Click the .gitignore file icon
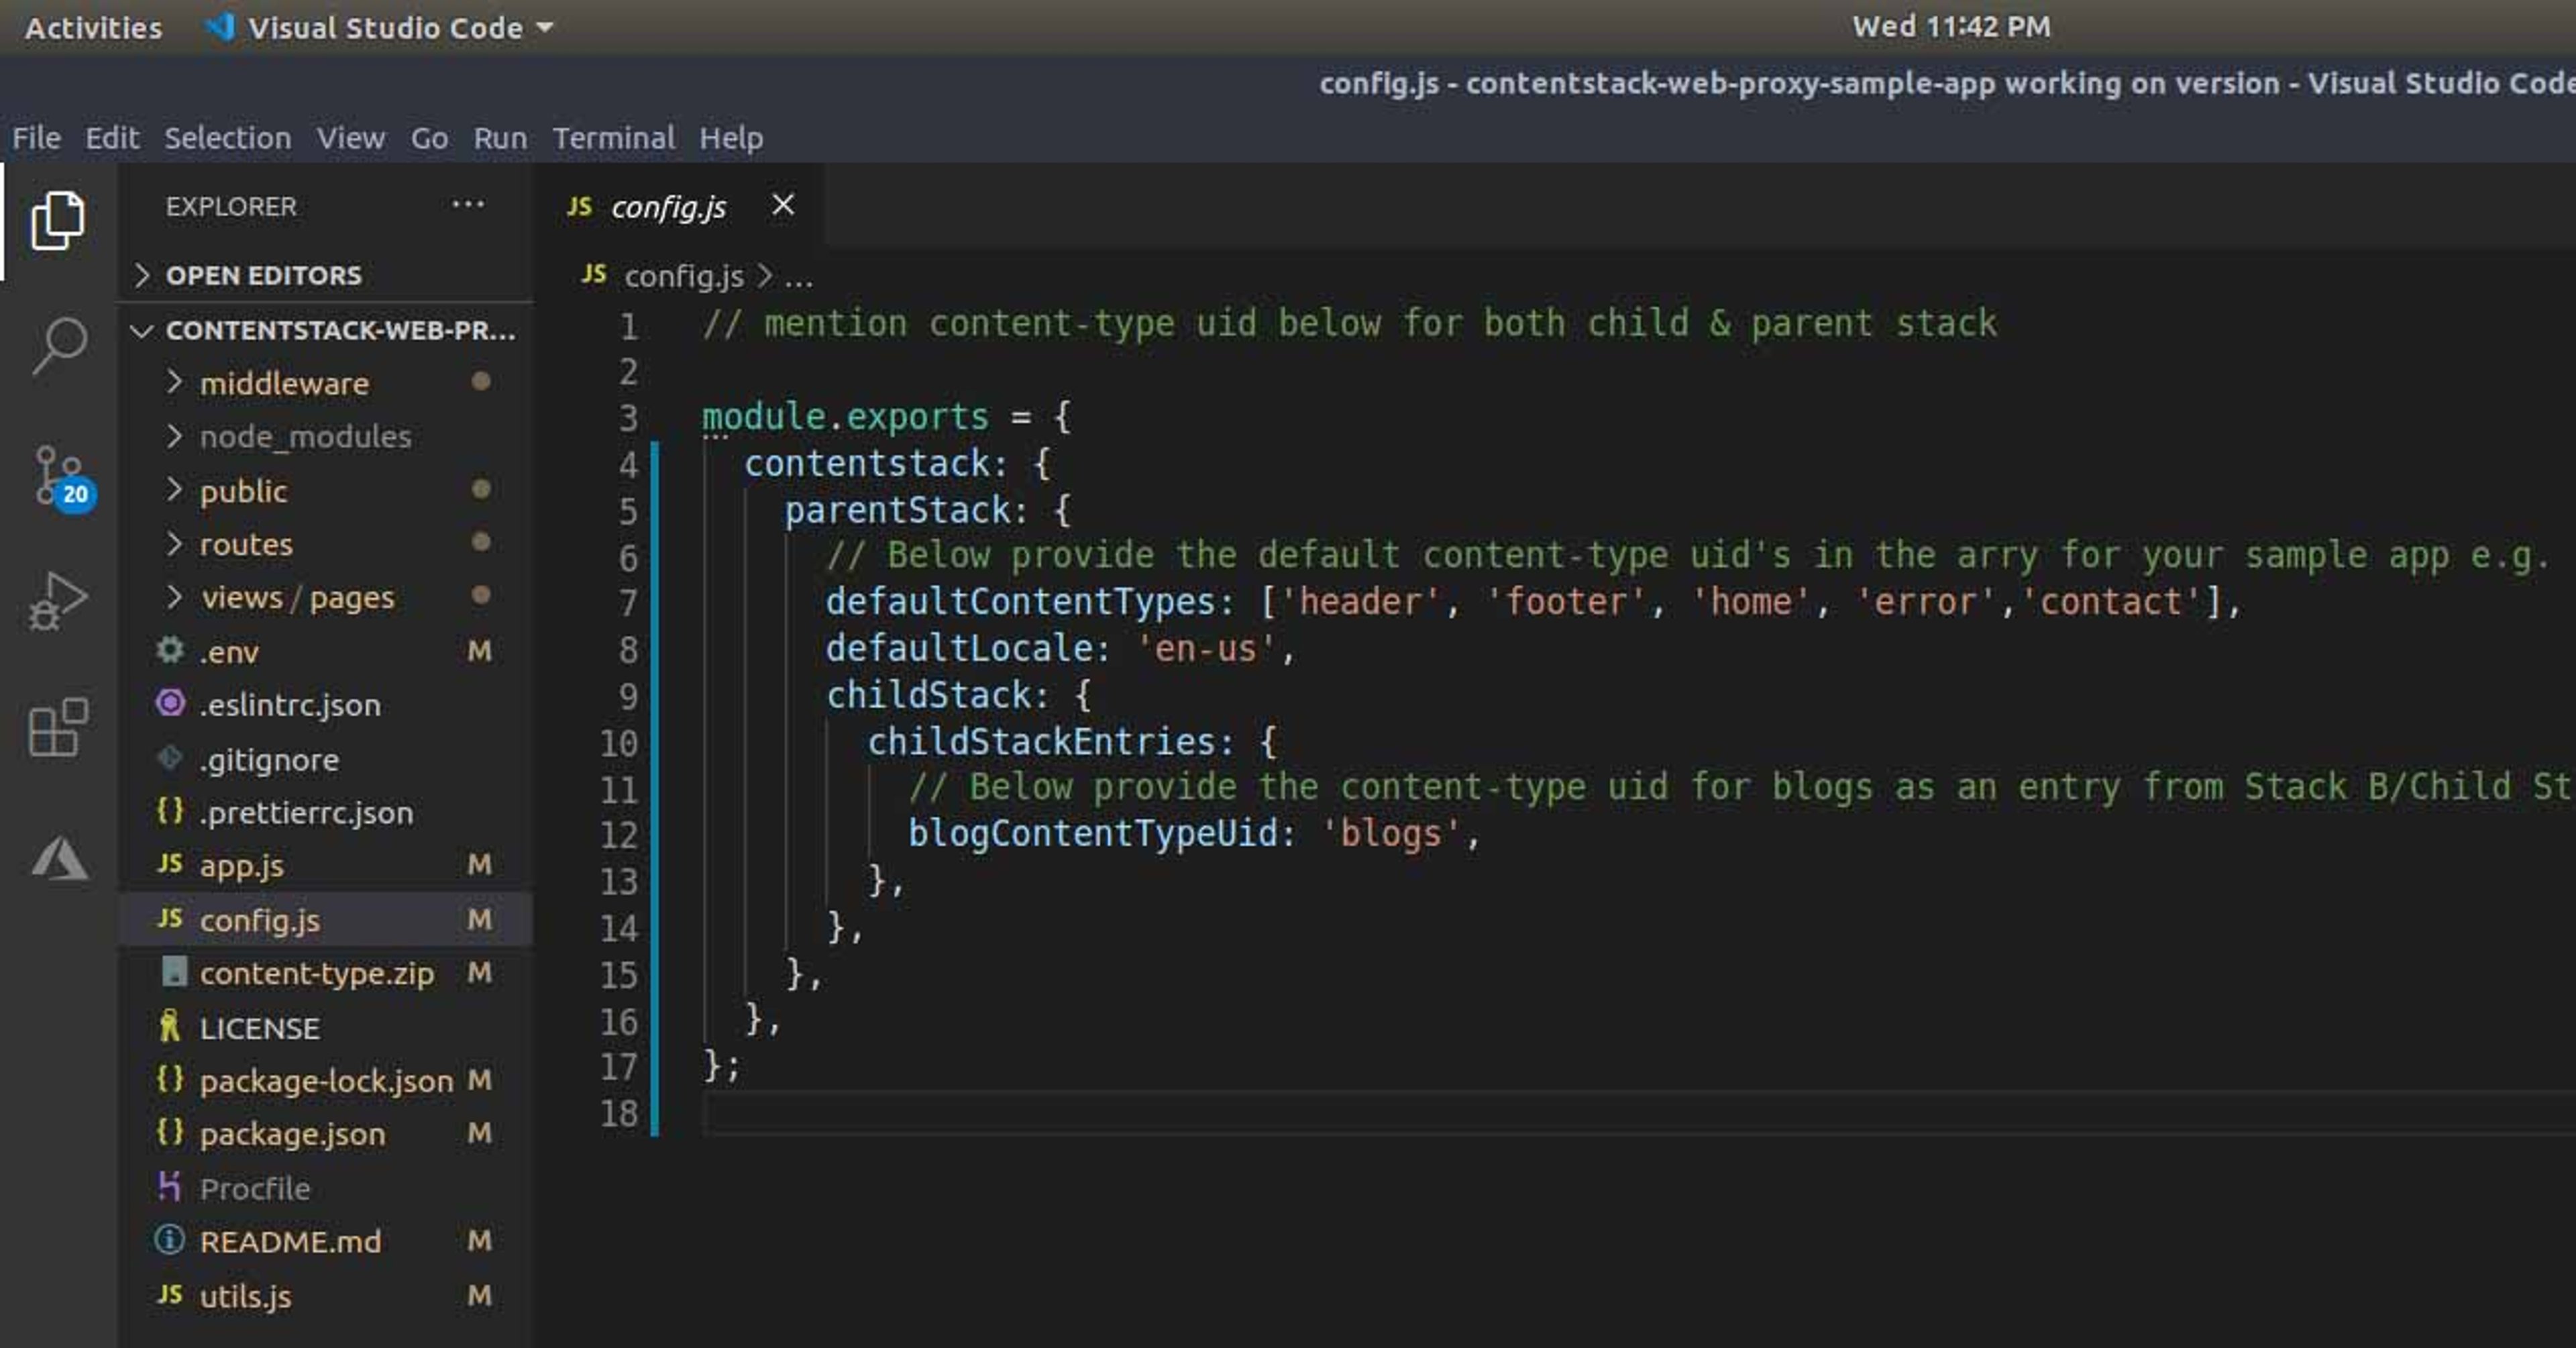2576x1348 pixels. point(170,758)
